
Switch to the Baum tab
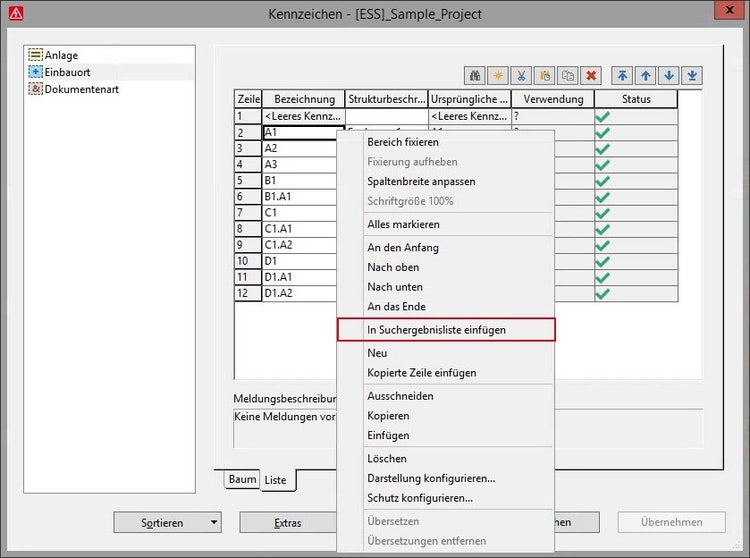pyautogui.click(x=242, y=479)
